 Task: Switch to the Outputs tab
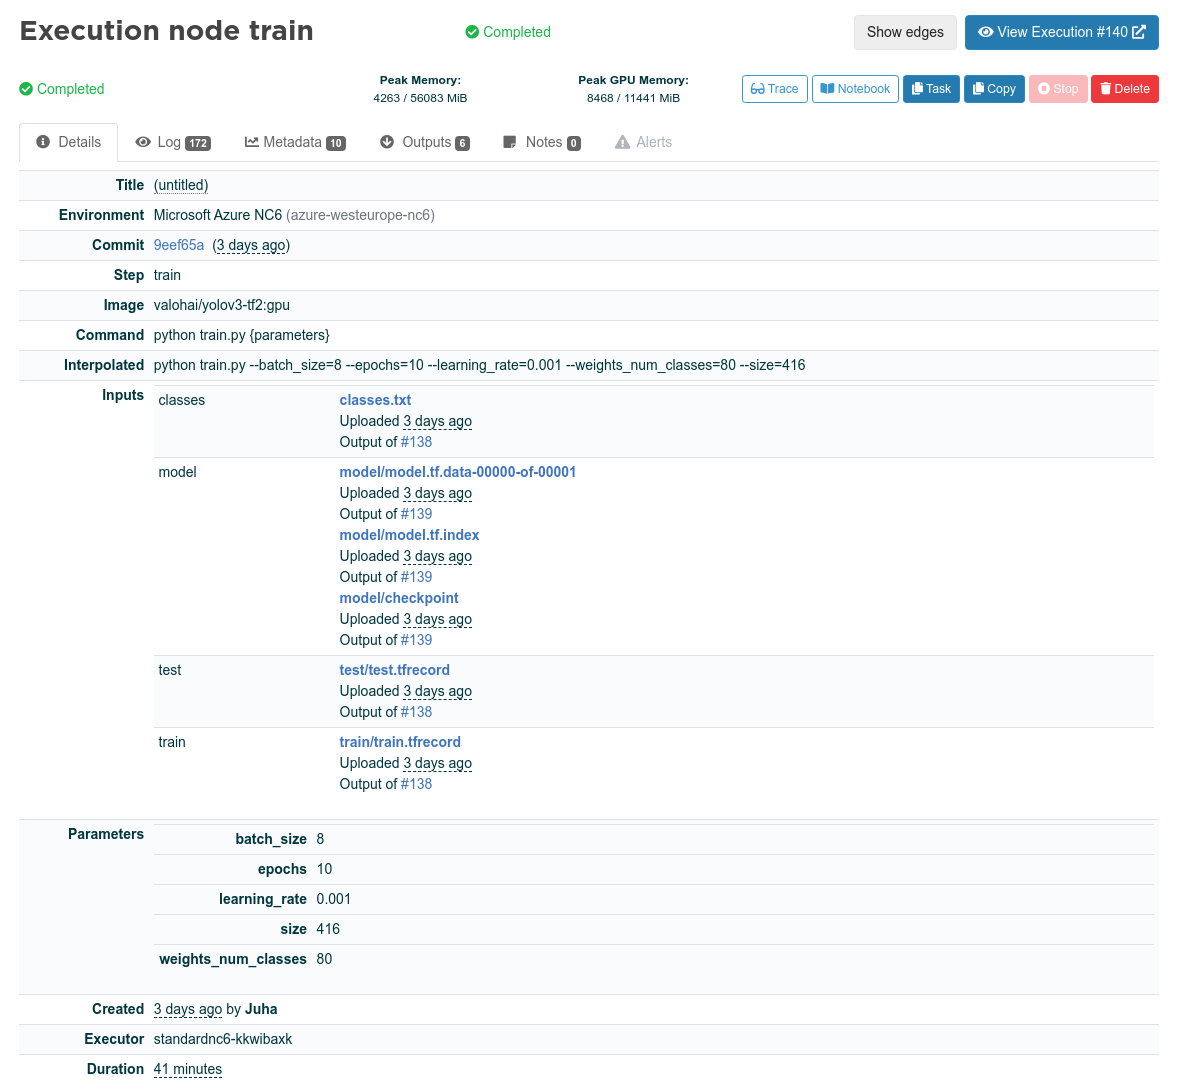(425, 143)
